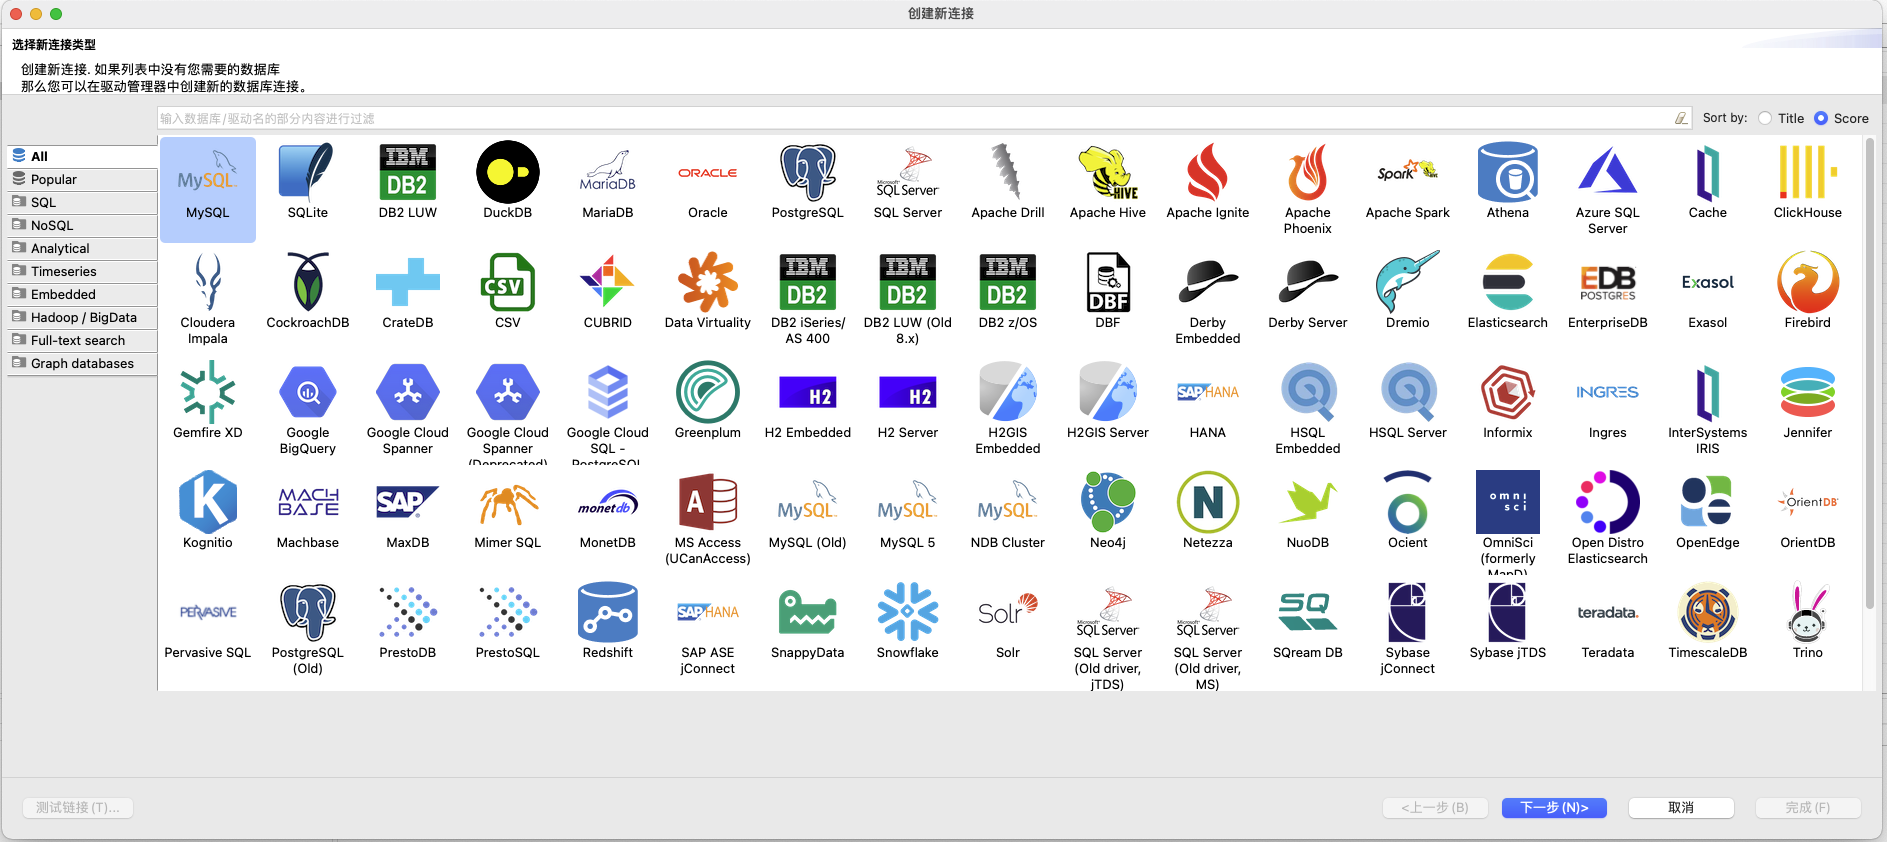Select the Oracle database icon

click(x=708, y=173)
